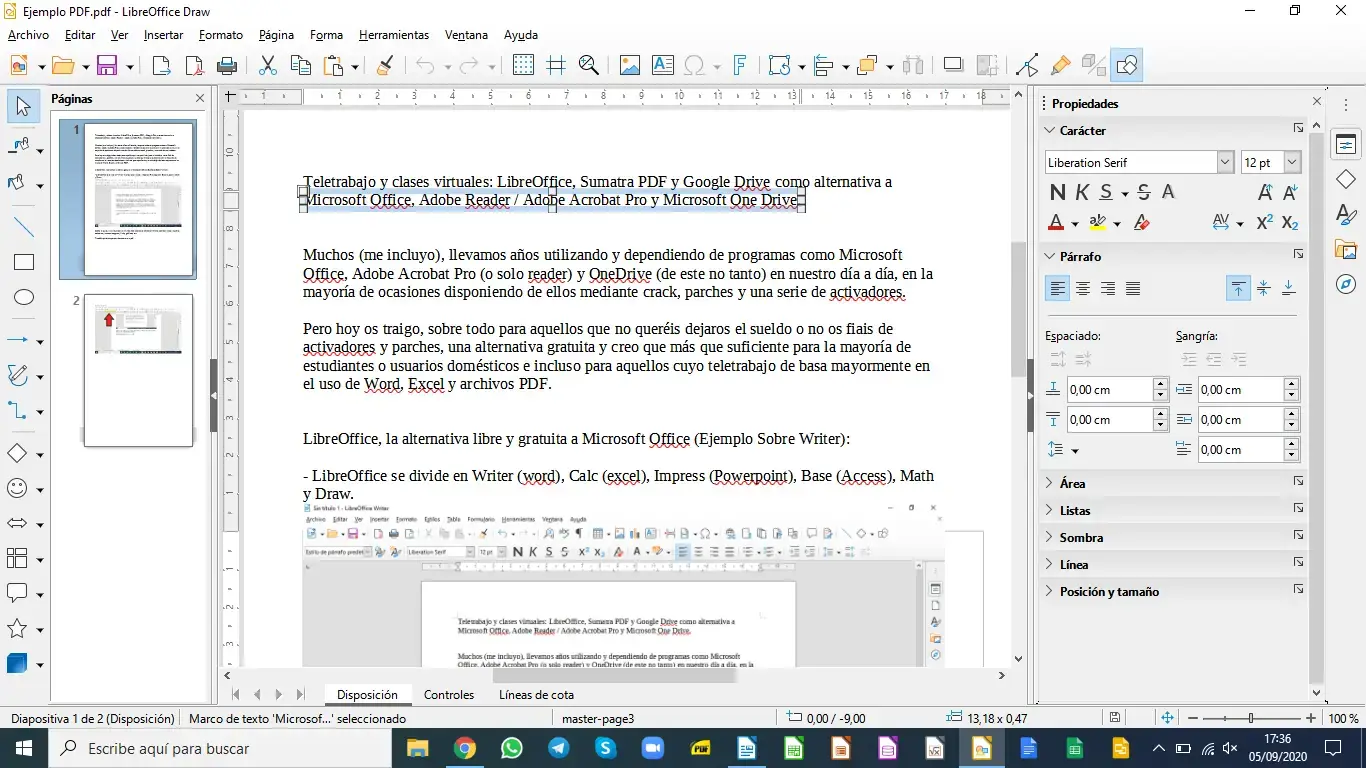
Task: Switch to Líneas de cota tab
Action: click(536, 694)
